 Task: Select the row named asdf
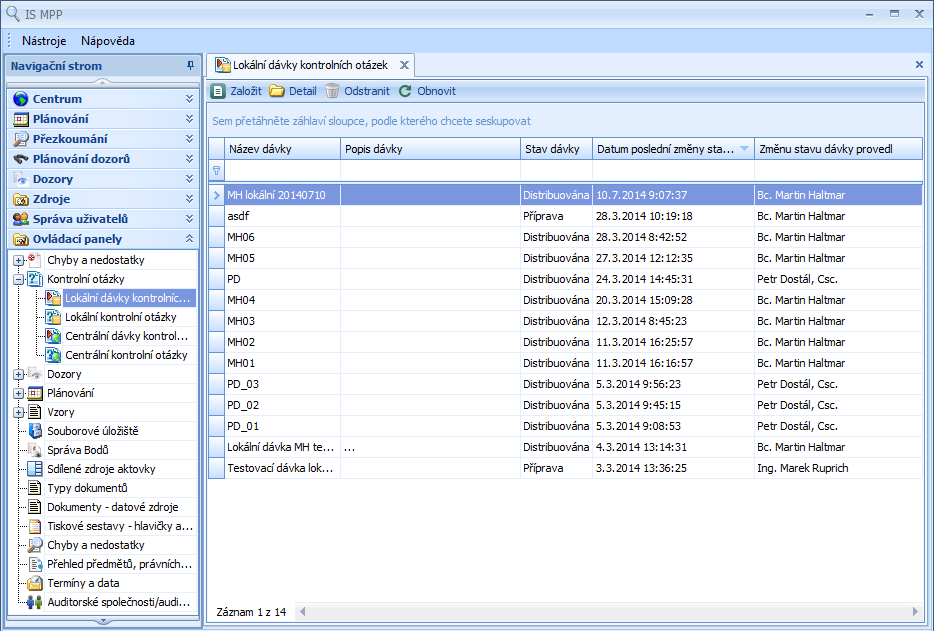565,216
